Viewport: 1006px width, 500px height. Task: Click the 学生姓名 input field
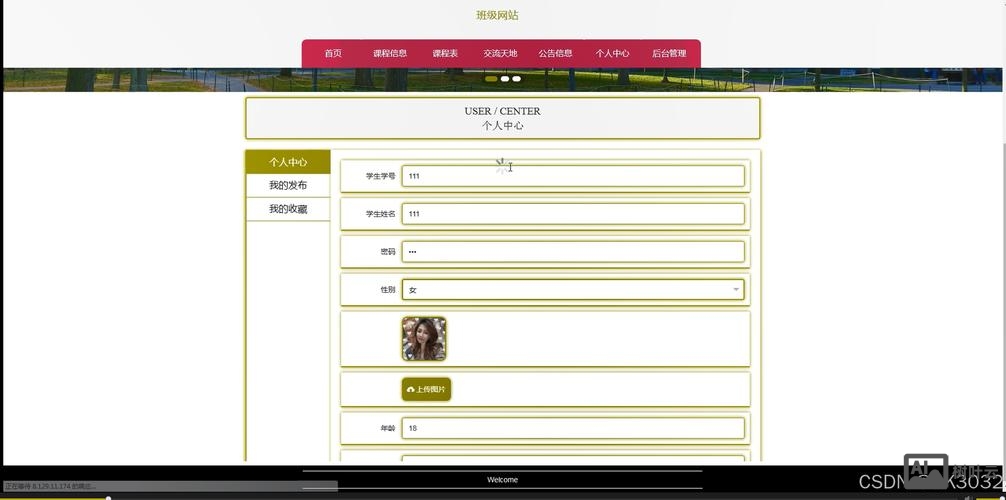[x=573, y=214]
